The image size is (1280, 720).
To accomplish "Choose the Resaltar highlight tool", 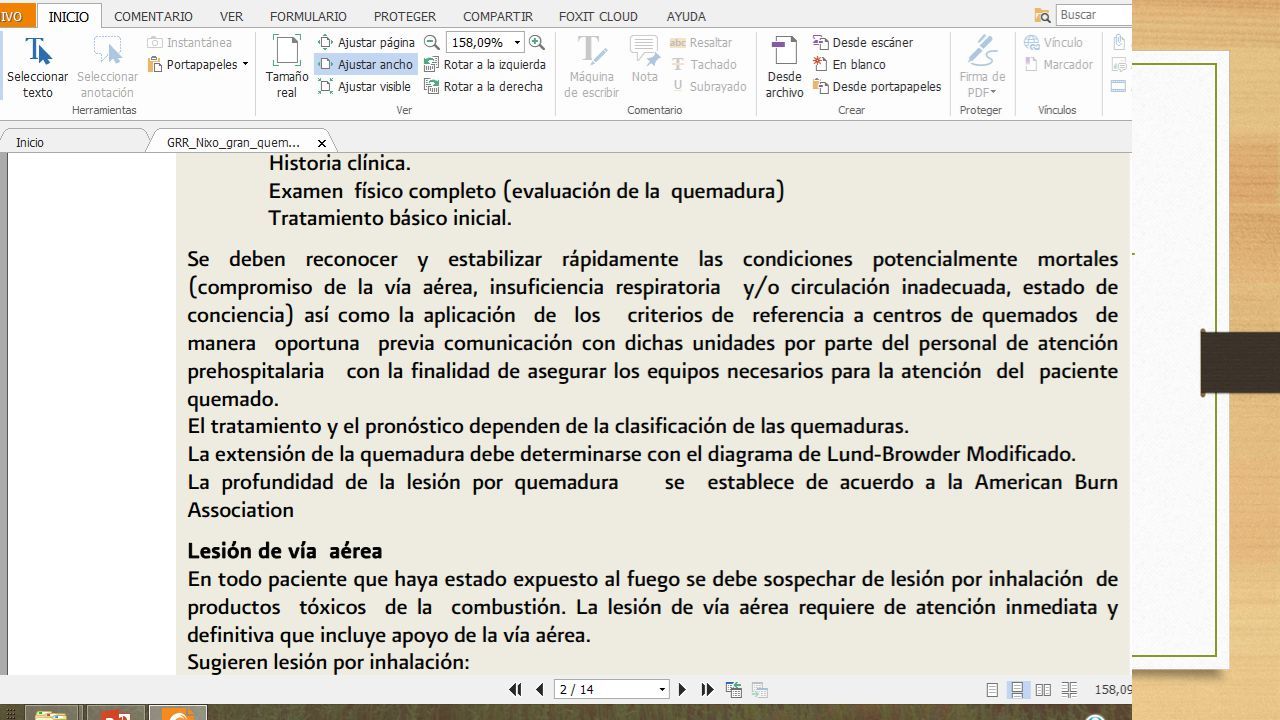I will (x=700, y=43).
